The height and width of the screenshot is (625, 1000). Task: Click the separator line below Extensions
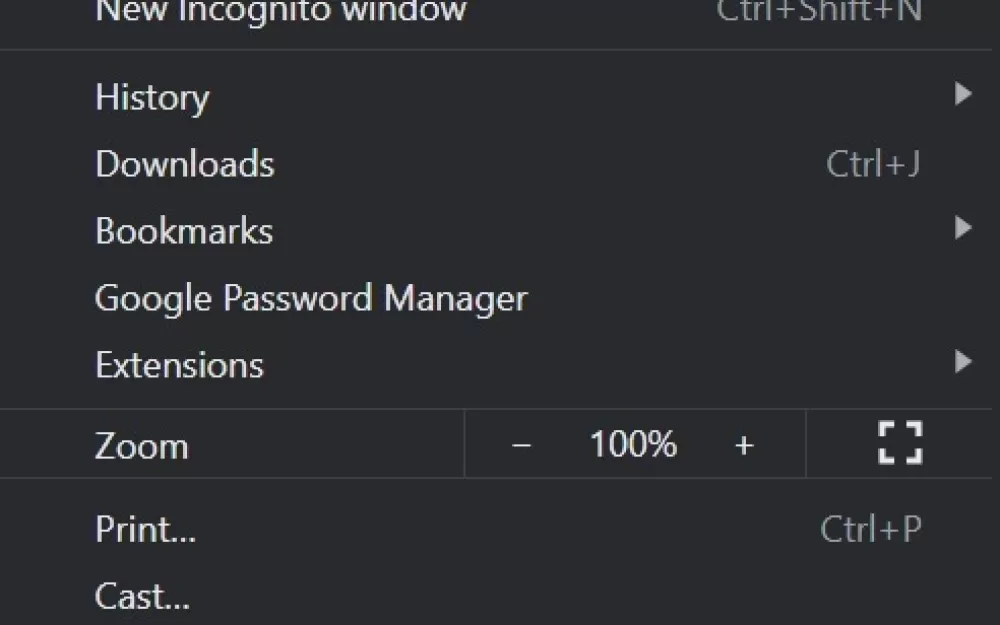(496, 409)
